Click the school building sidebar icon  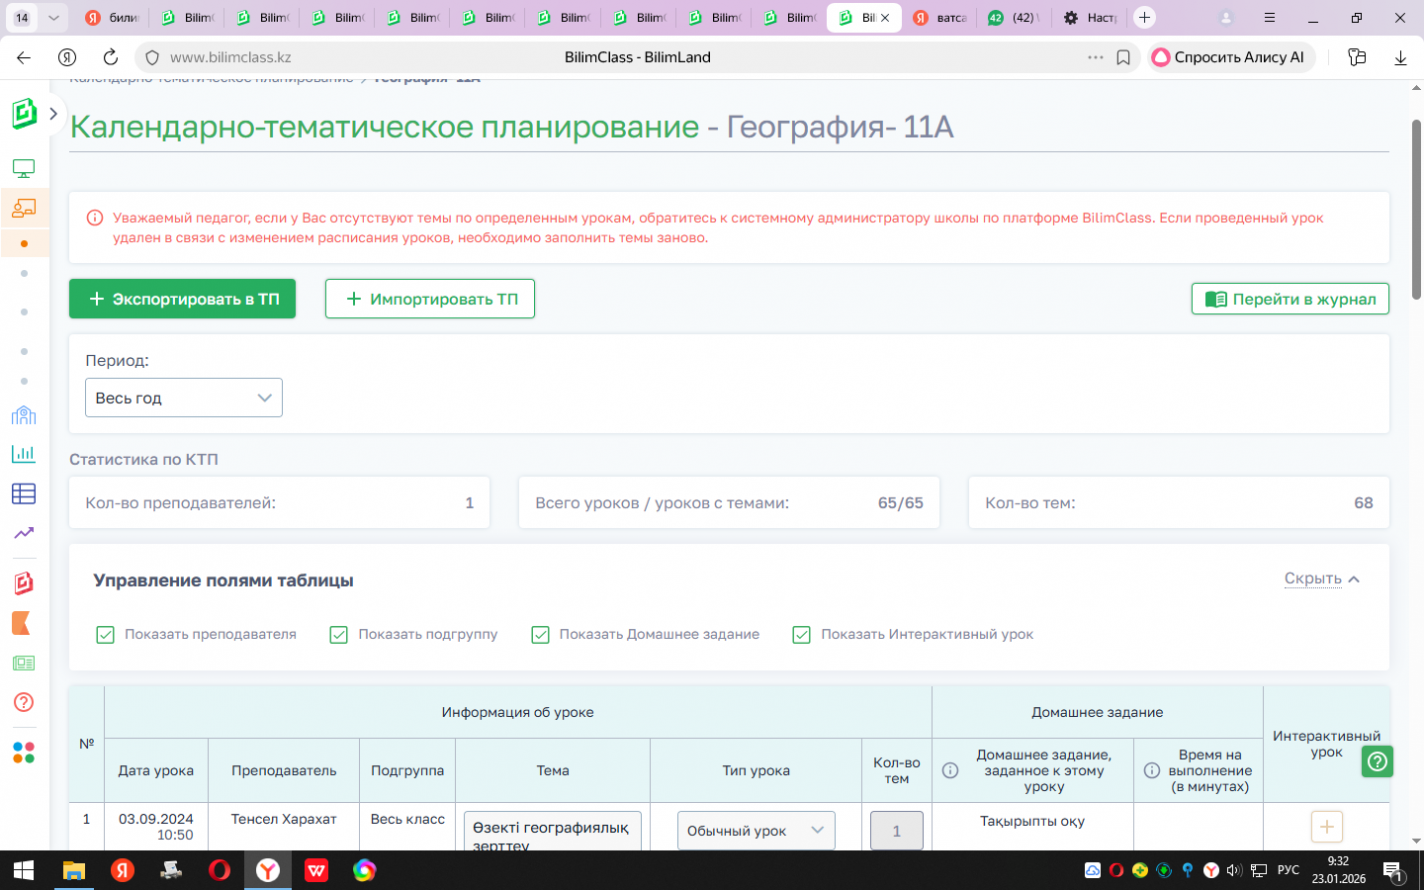point(24,415)
